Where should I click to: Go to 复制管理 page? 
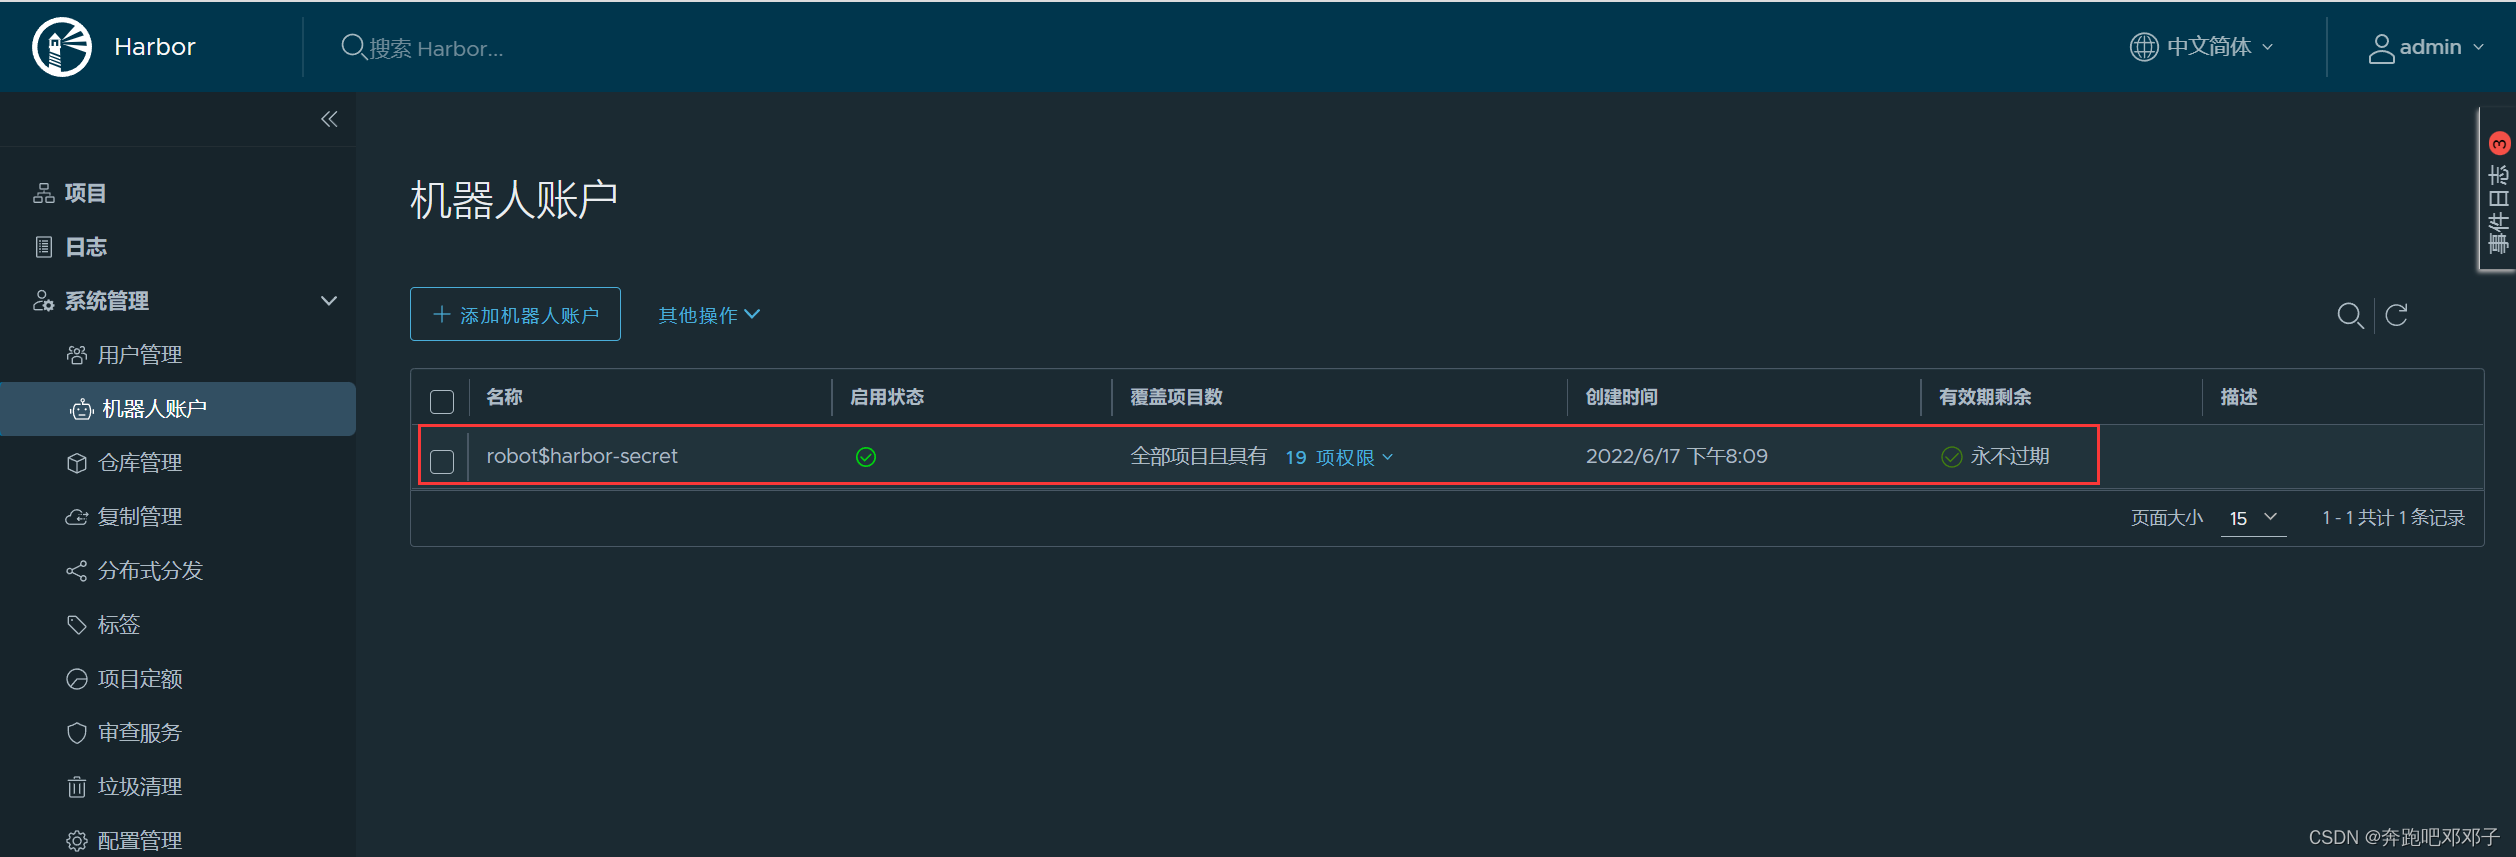[140, 517]
